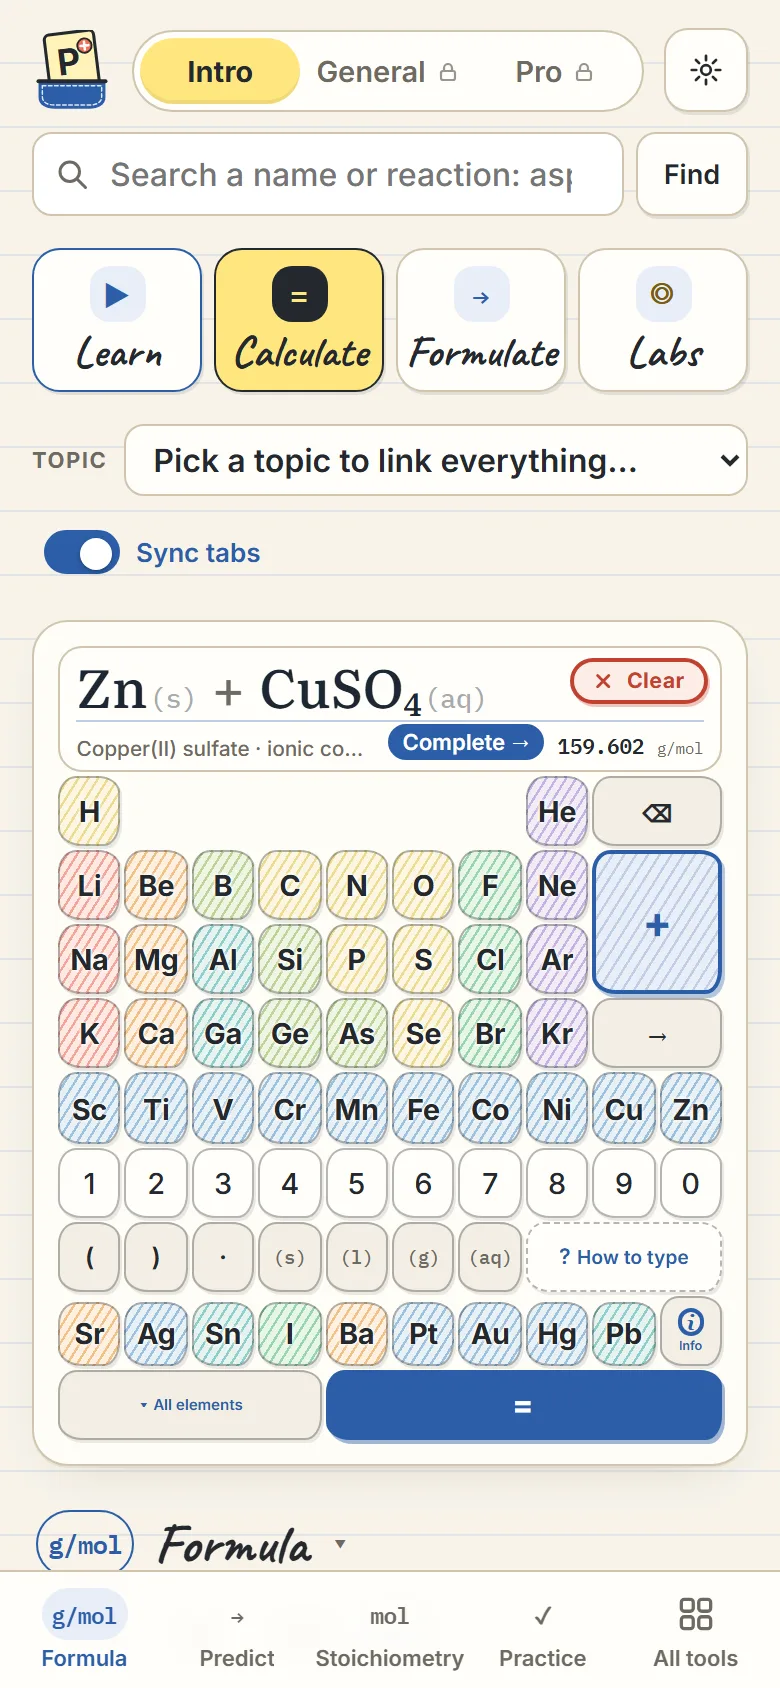Image resolution: width=780 pixels, height=1688 pixels.
Task: Click the Complete arrow button
Action: (466, 743)
